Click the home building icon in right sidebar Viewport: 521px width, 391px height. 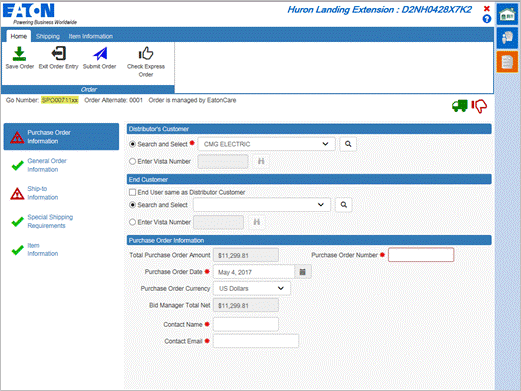507,14
